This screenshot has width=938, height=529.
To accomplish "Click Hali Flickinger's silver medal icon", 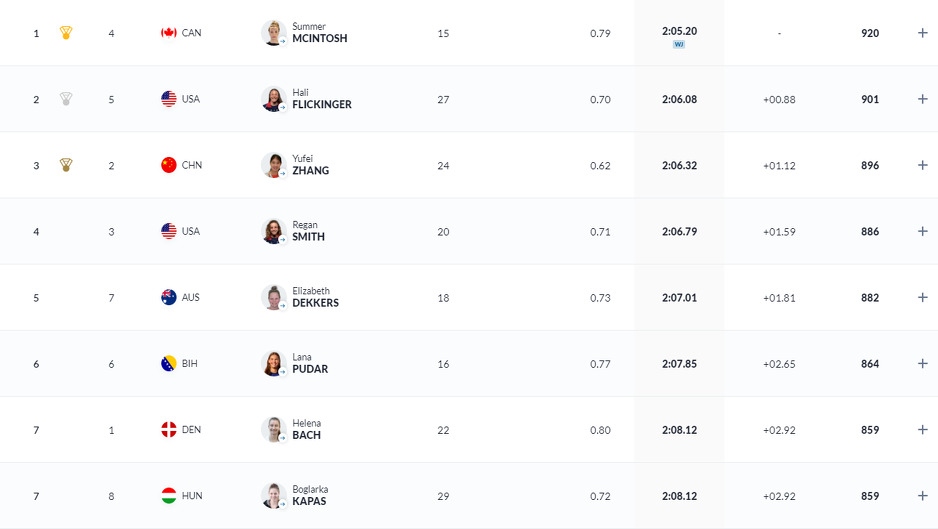I will pyautogui.click(x=66, y=99).
